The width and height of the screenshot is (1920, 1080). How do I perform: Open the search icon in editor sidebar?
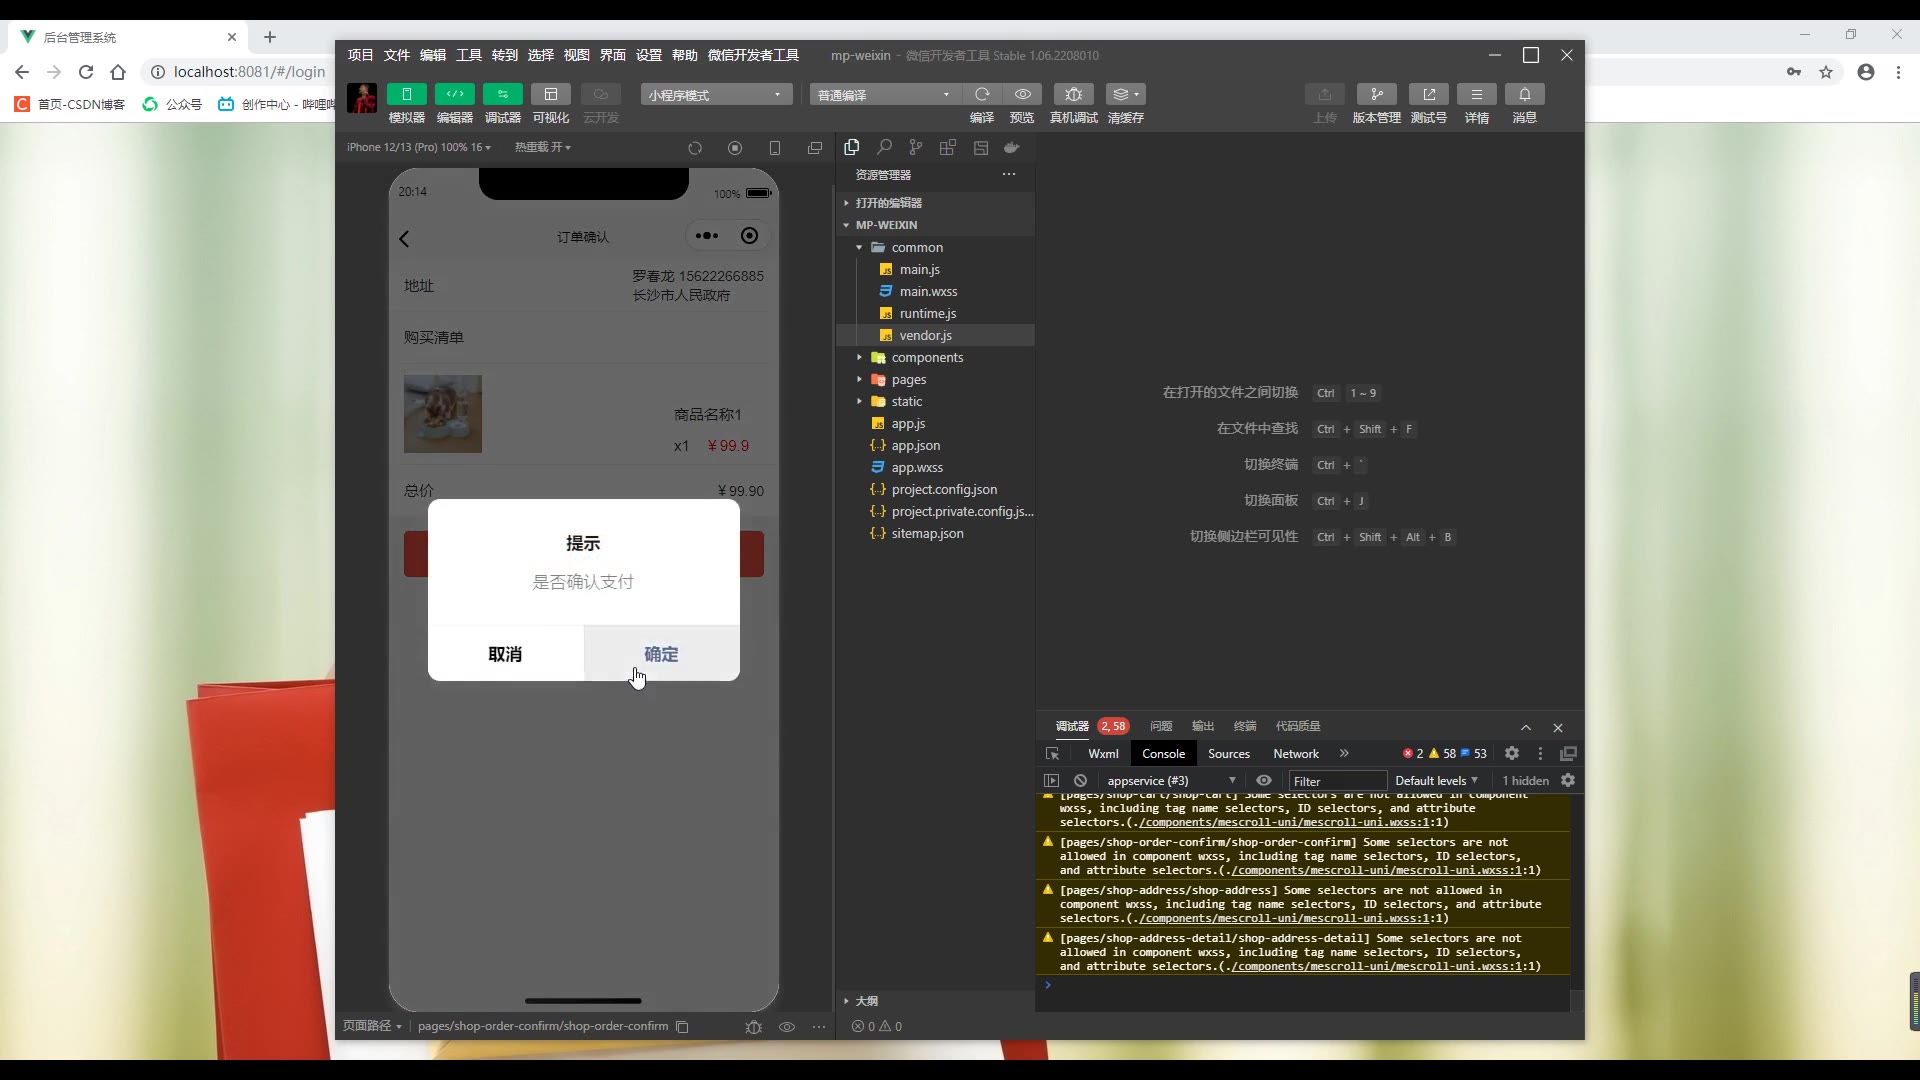(884, 147)
